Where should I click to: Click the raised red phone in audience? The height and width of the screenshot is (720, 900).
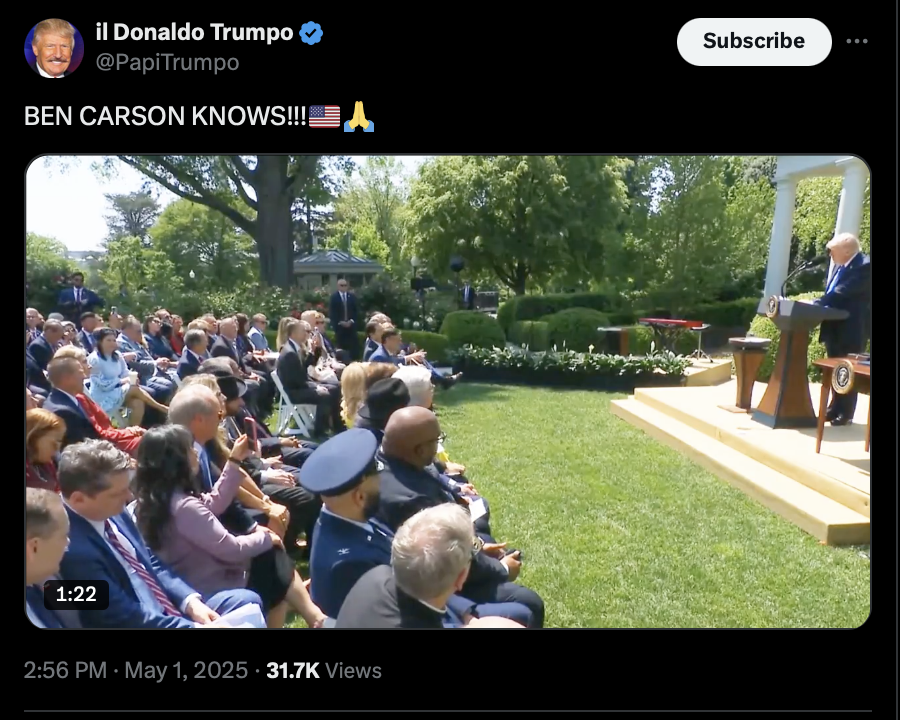[251, 433]
